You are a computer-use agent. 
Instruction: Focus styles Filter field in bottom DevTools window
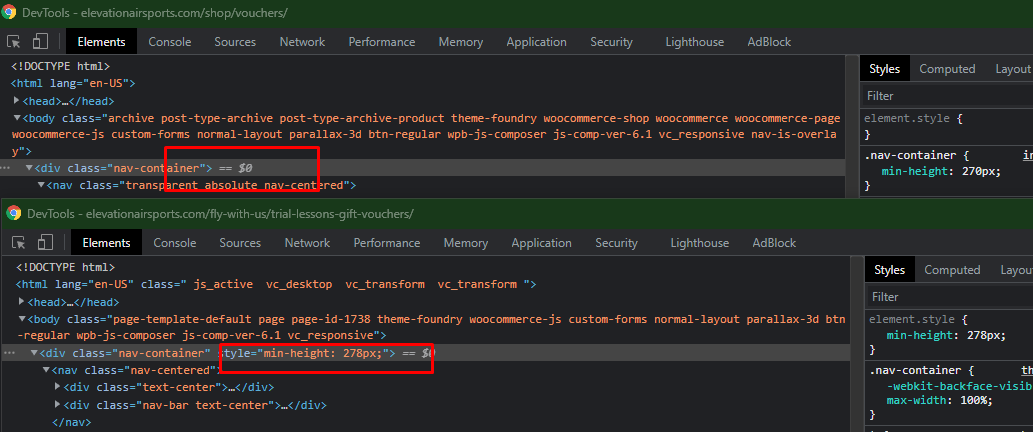click(x=949, y=296)
